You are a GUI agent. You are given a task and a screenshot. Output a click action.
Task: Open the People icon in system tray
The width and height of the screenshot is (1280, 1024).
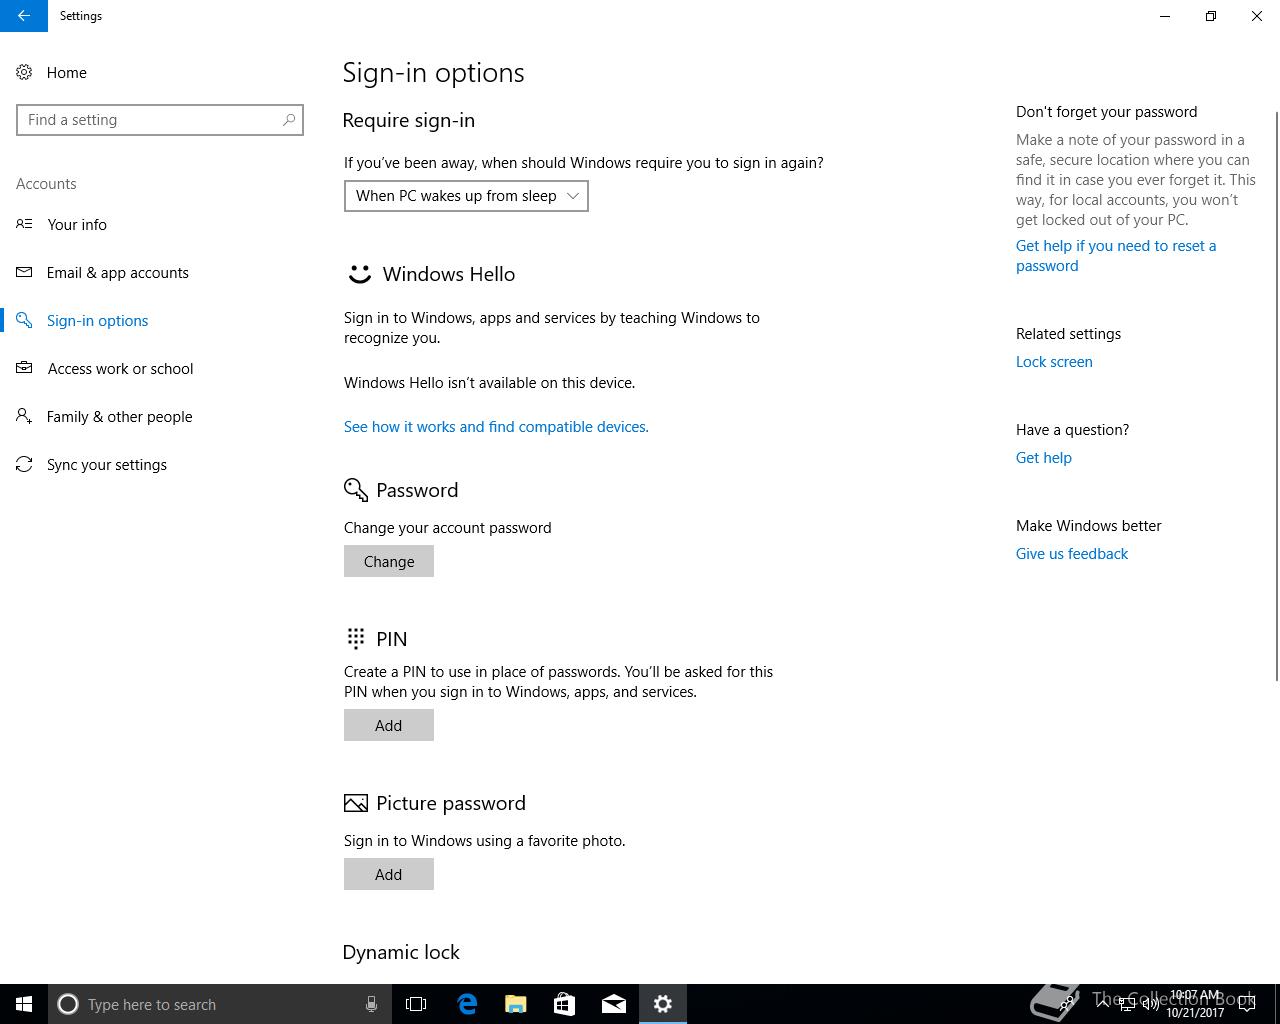[1068, 1004]
